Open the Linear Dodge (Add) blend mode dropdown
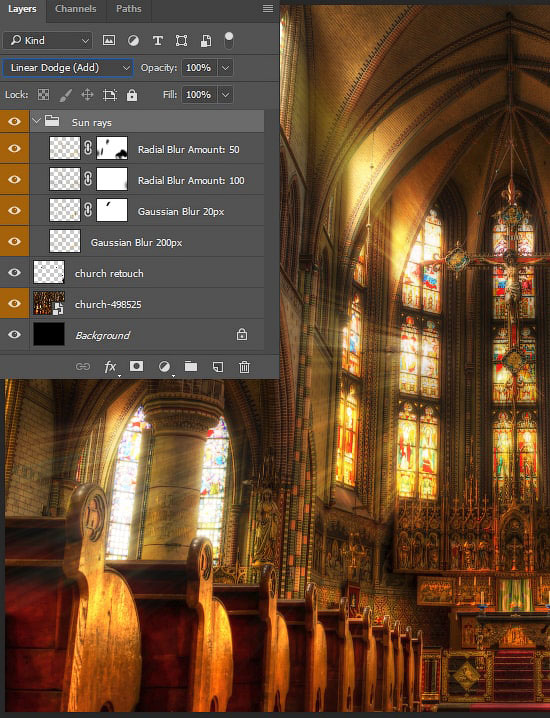 (68, 68)
